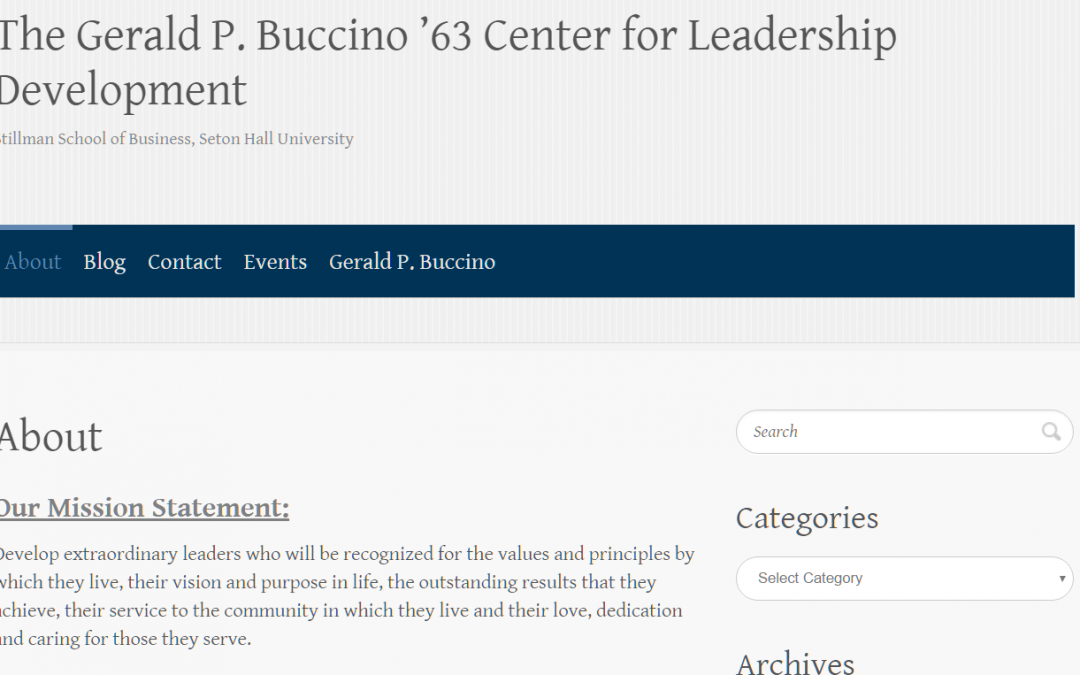
Task: Click the mission paragraph starting 'Develop extraordinary leaders'
Action: pos(347,596)
